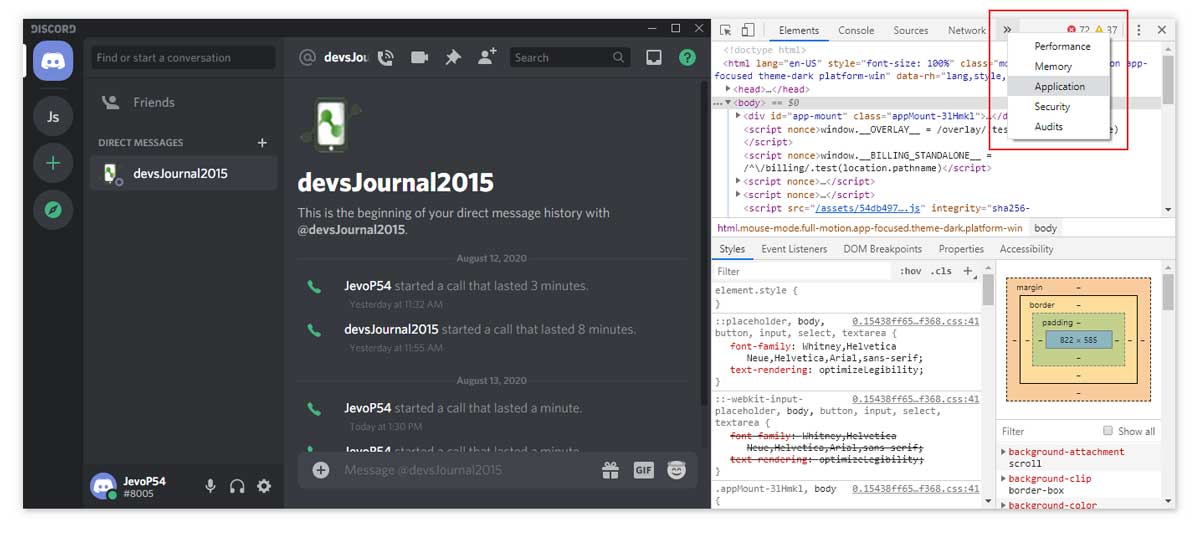1200x535 pixels.
Task: Click Message @devsJournal2015 input
Action: pos(465,470)
